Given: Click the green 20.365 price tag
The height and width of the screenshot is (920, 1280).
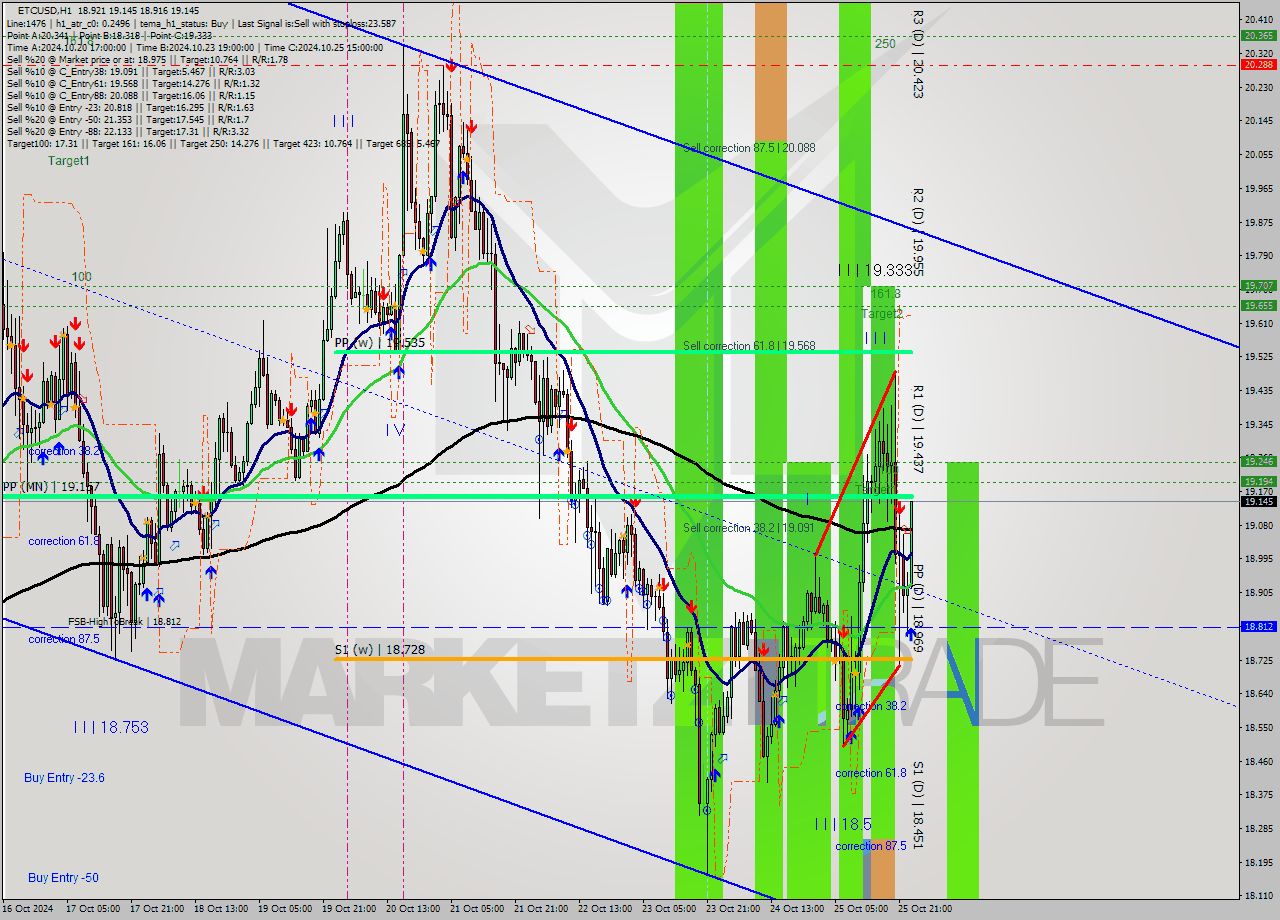Looking at the screenshot, I should [x=1258, y=35].
